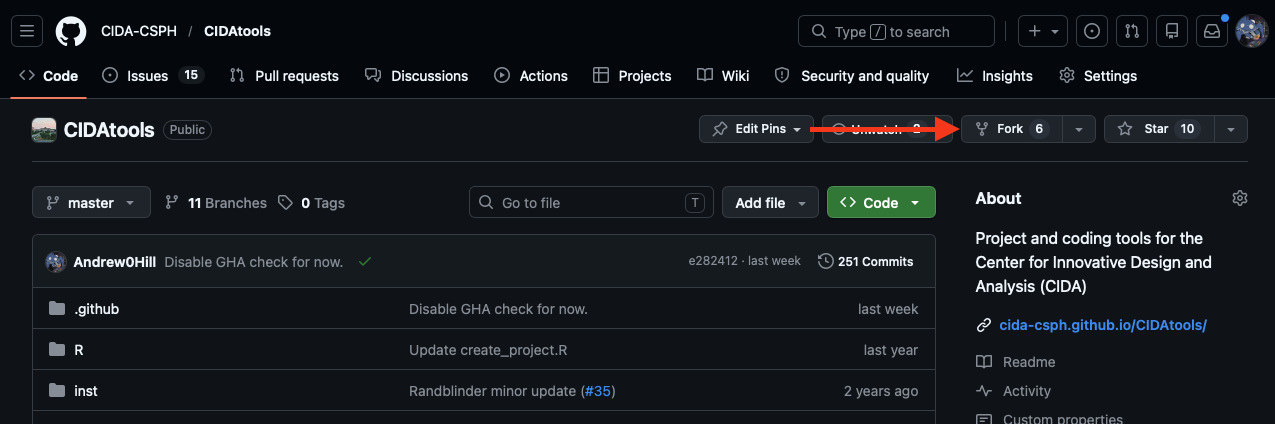Open the green Code dropdown

pyautogui.click(x=881, y=202)
